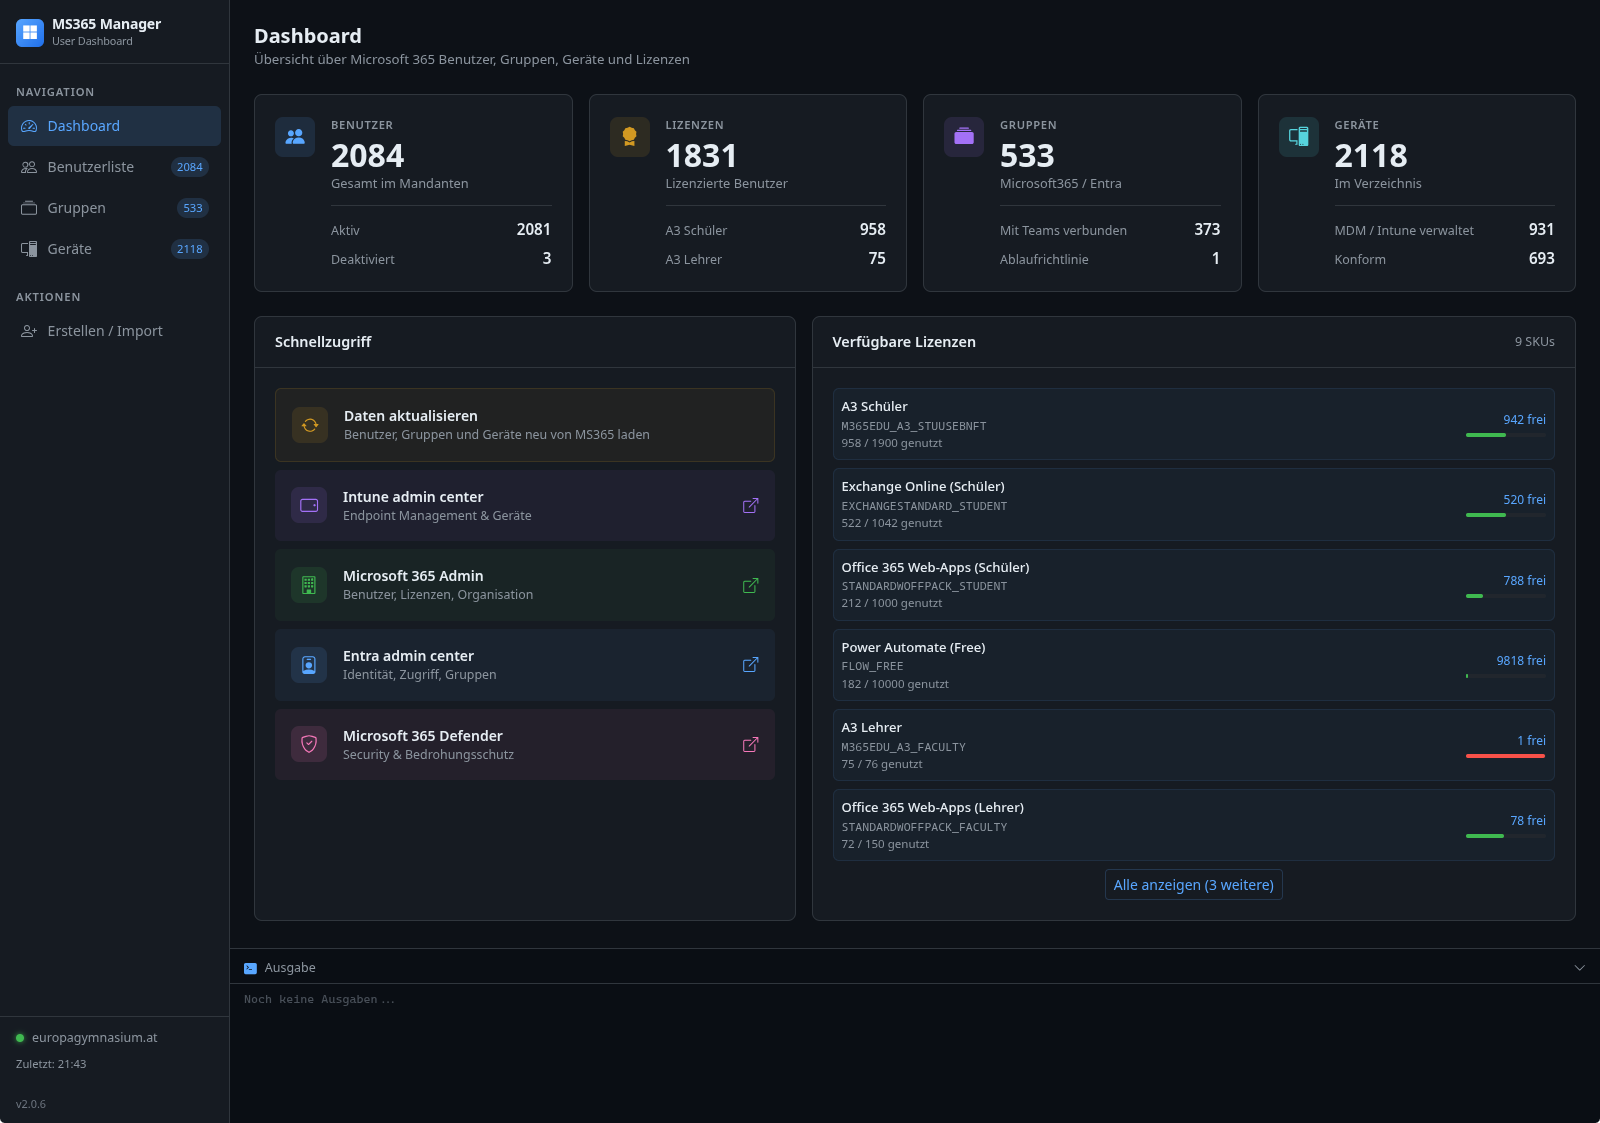Image resolution: width=1600 pixels, height=1123 pixels.
Task: Open Microsoft 365 Admin link
Action: point(525,585)
